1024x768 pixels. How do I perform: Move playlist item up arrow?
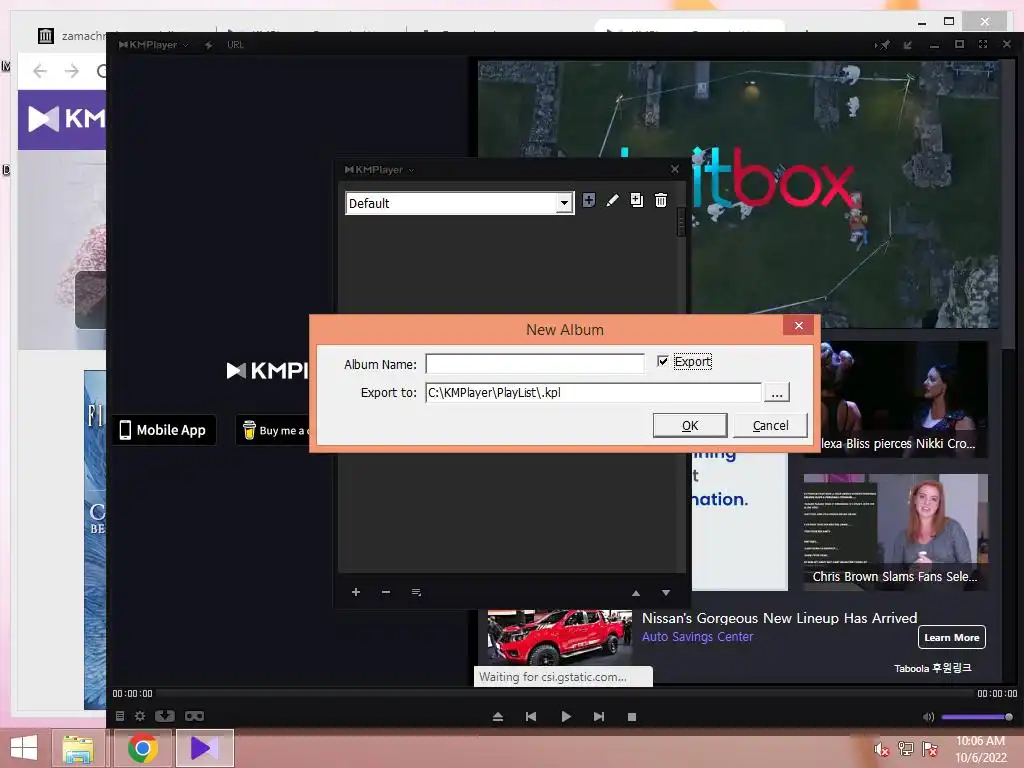pyautogui.click(x=635, y=593)
